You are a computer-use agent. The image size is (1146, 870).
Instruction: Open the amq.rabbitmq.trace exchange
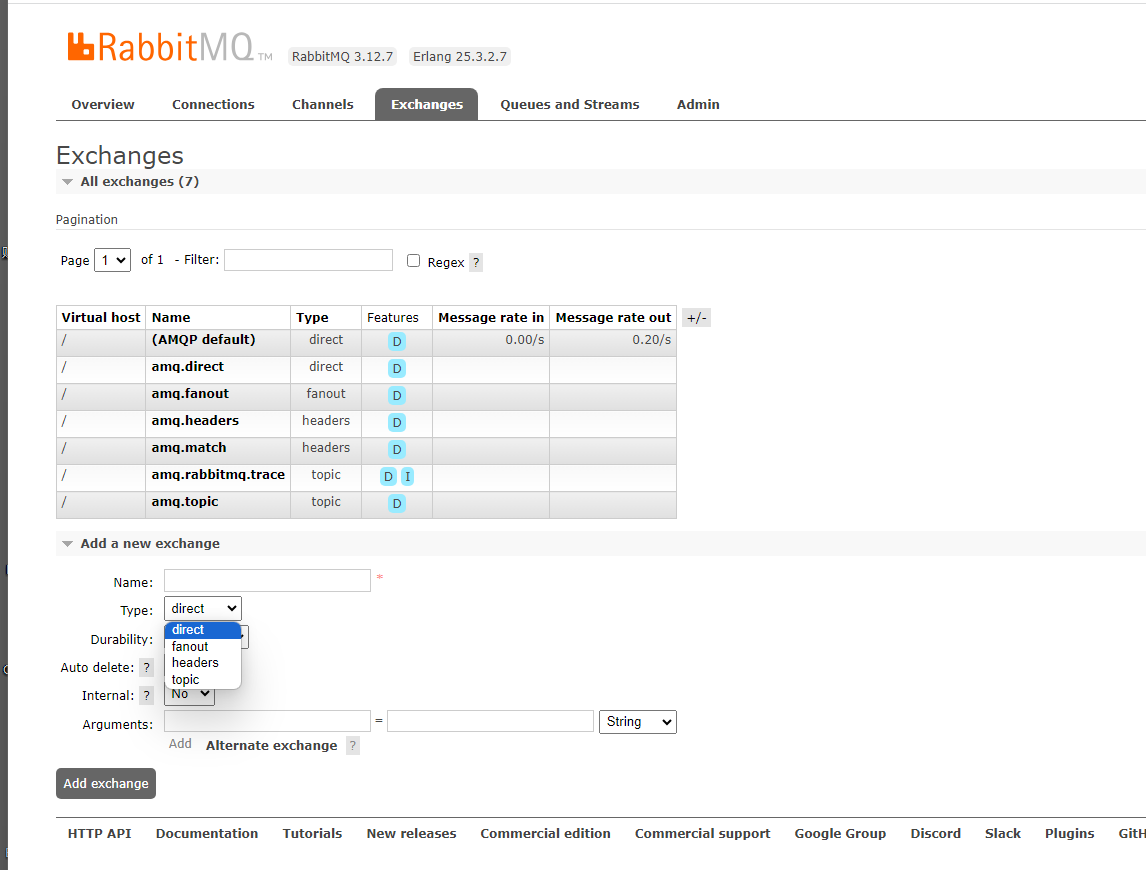tap(218, 475)
